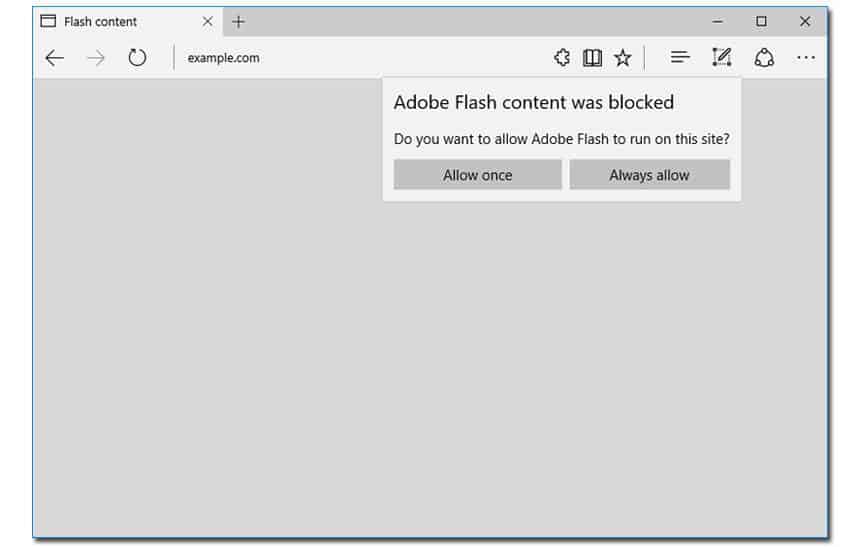Click the forward navigation arrow
This screenshot has height=547, width=860.
coord(96,58)
